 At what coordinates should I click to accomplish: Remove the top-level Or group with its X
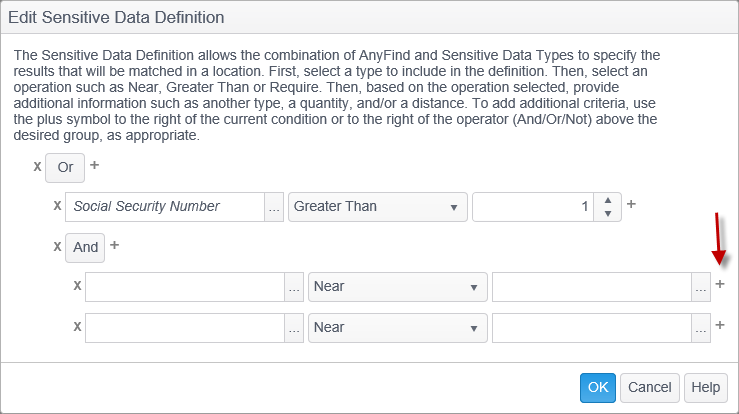(x=37, y=166)
